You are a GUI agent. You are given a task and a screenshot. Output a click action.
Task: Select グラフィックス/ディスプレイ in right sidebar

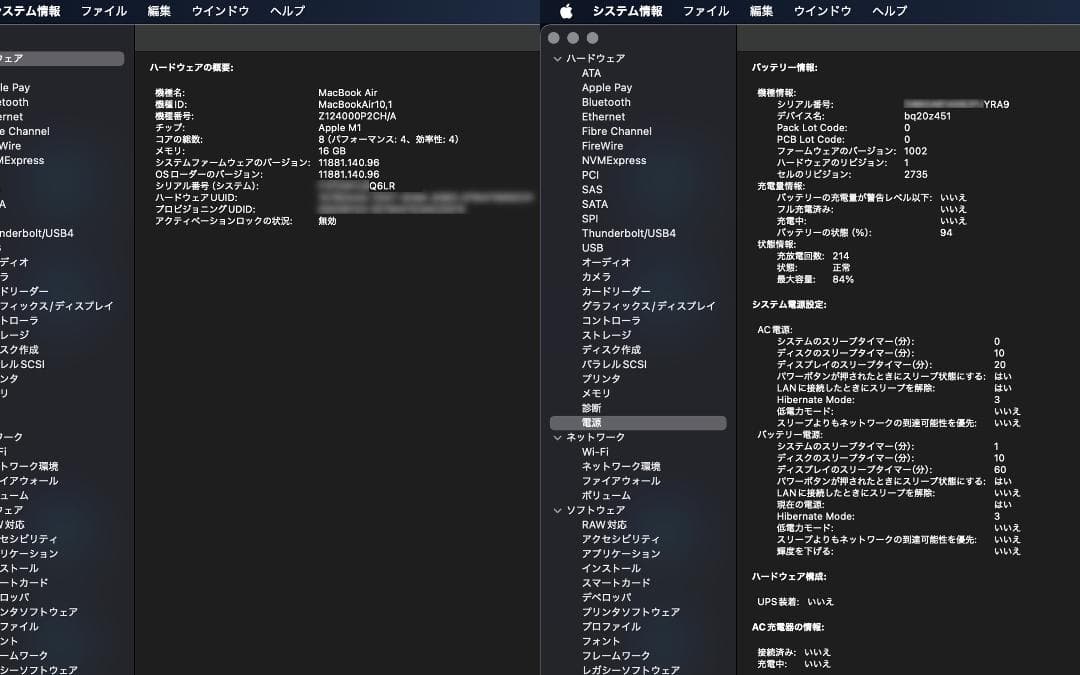(x=648, y=306)
